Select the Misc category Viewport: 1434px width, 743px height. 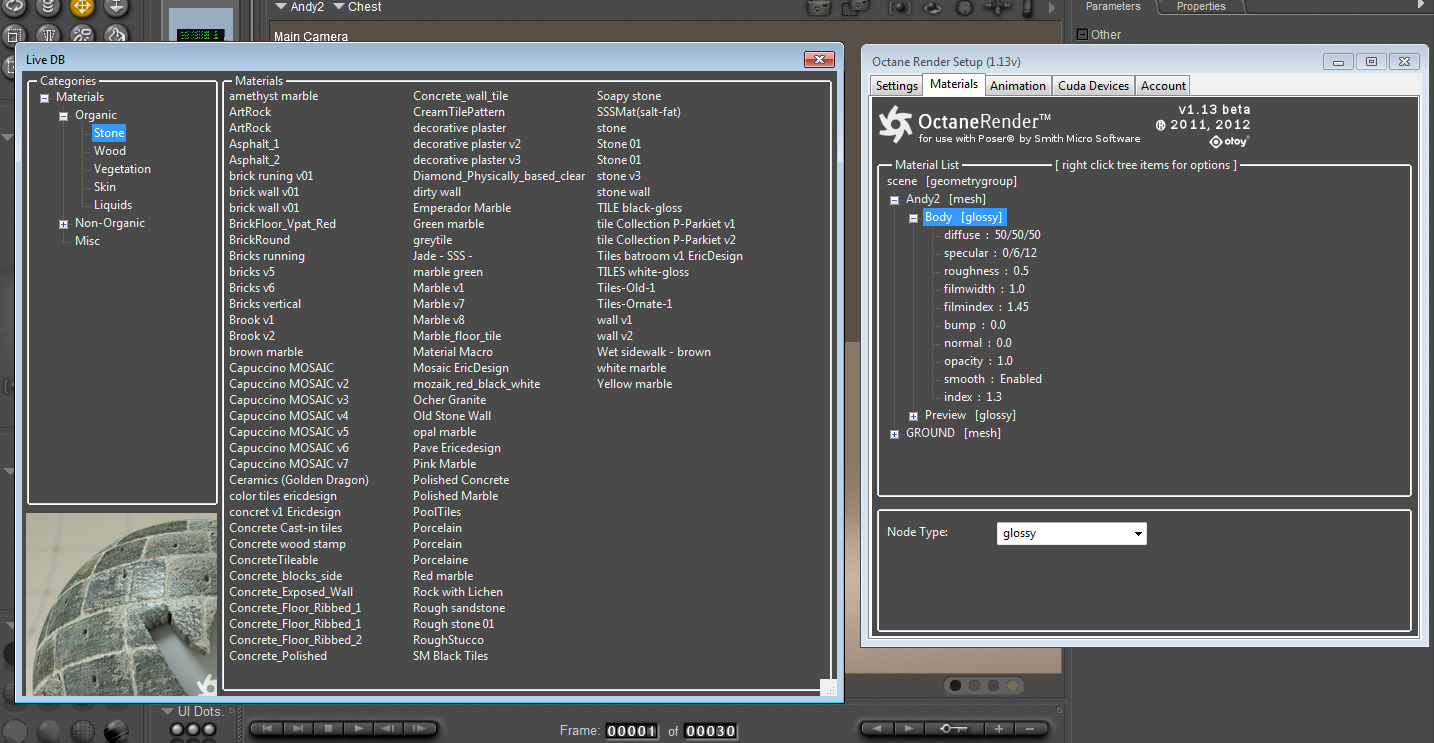tap(87, 241)
